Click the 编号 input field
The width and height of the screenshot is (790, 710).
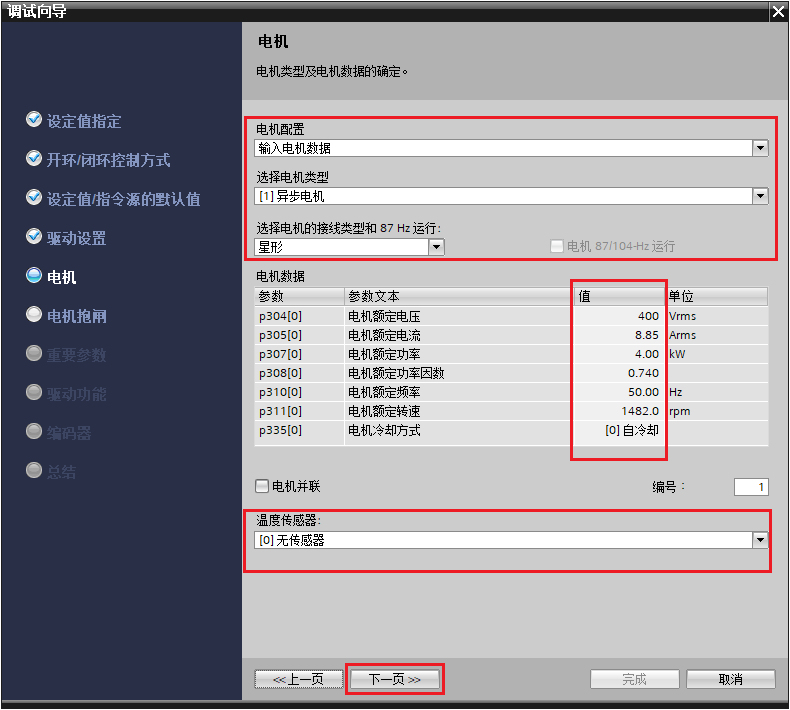point(750,487)
